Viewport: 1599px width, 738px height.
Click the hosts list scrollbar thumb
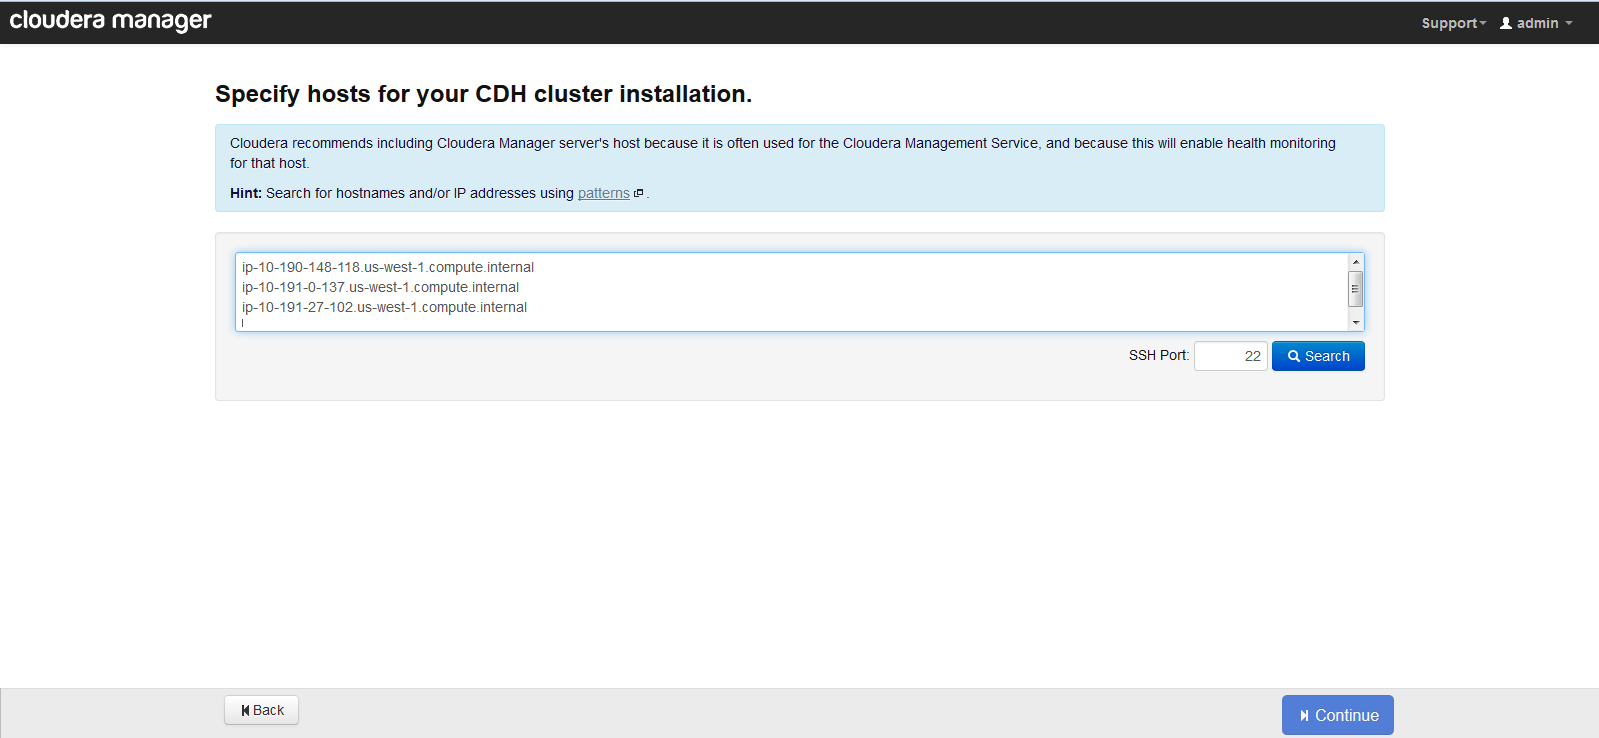pyautogui.click(x=1356, y=288)
